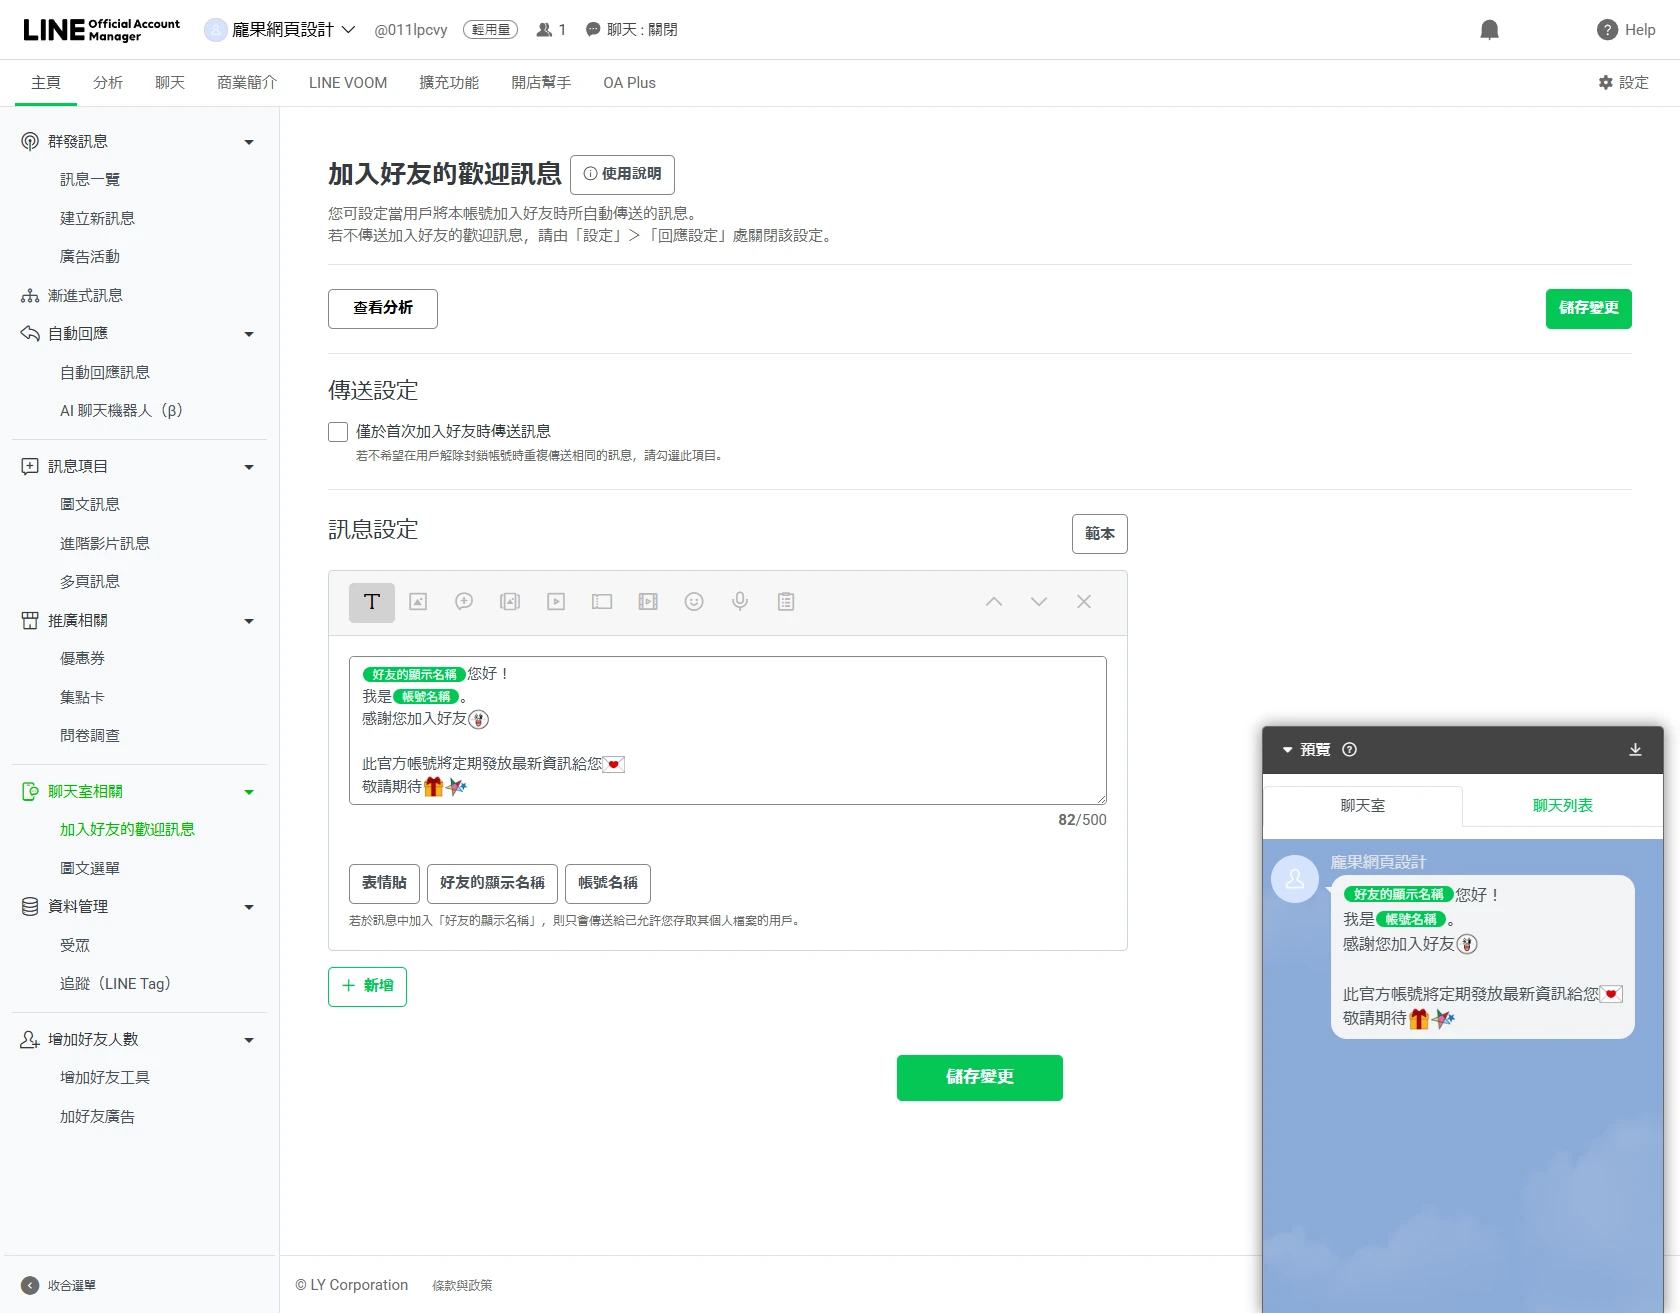
Task: Collapse 群發訊息 section
Action: coord(249,142)
